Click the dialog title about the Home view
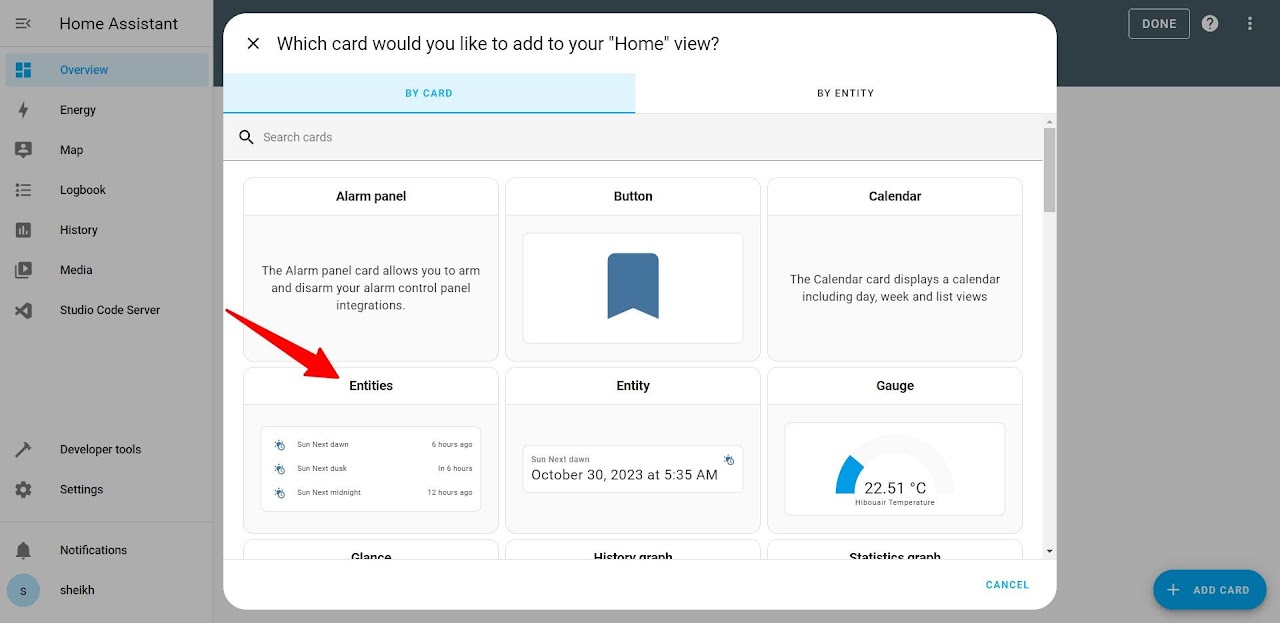This screenshot has width=1280, height=623. click(498, 43)
